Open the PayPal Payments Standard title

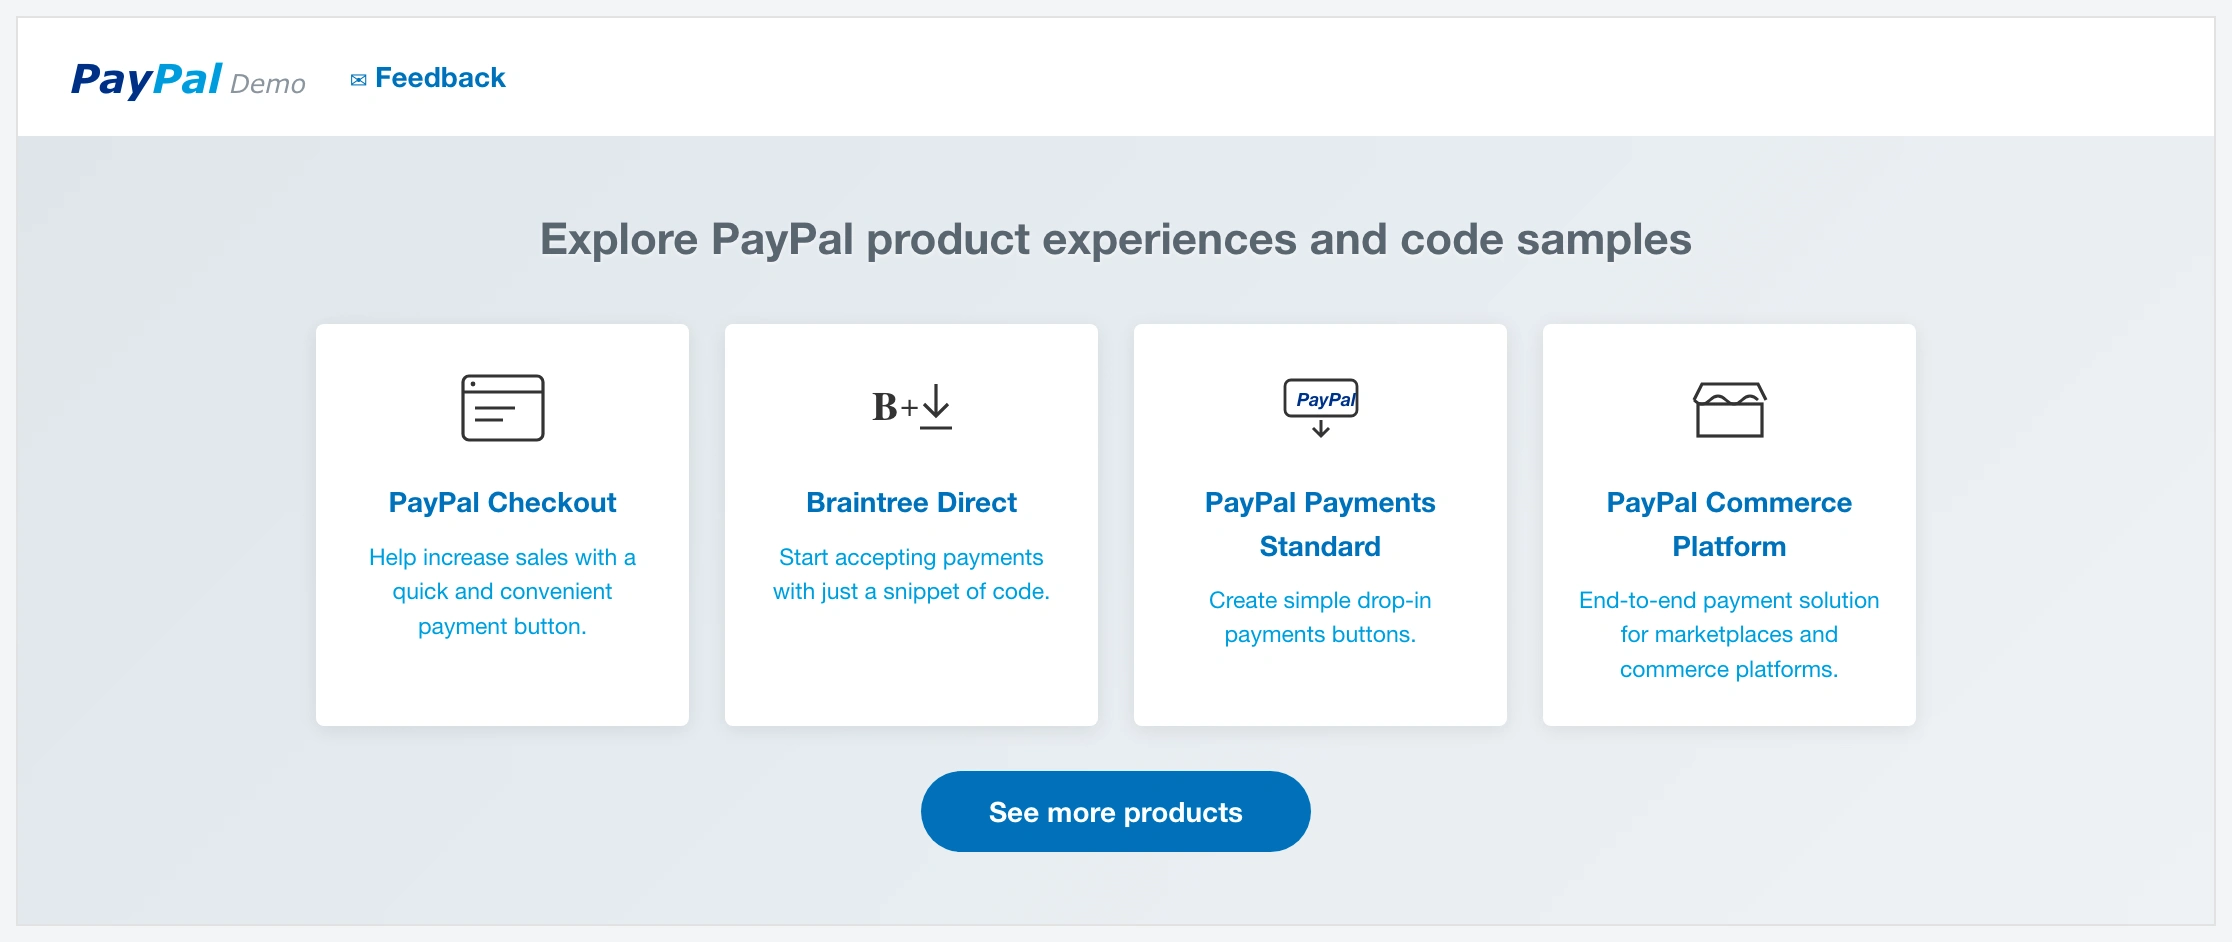(1320, 524)
